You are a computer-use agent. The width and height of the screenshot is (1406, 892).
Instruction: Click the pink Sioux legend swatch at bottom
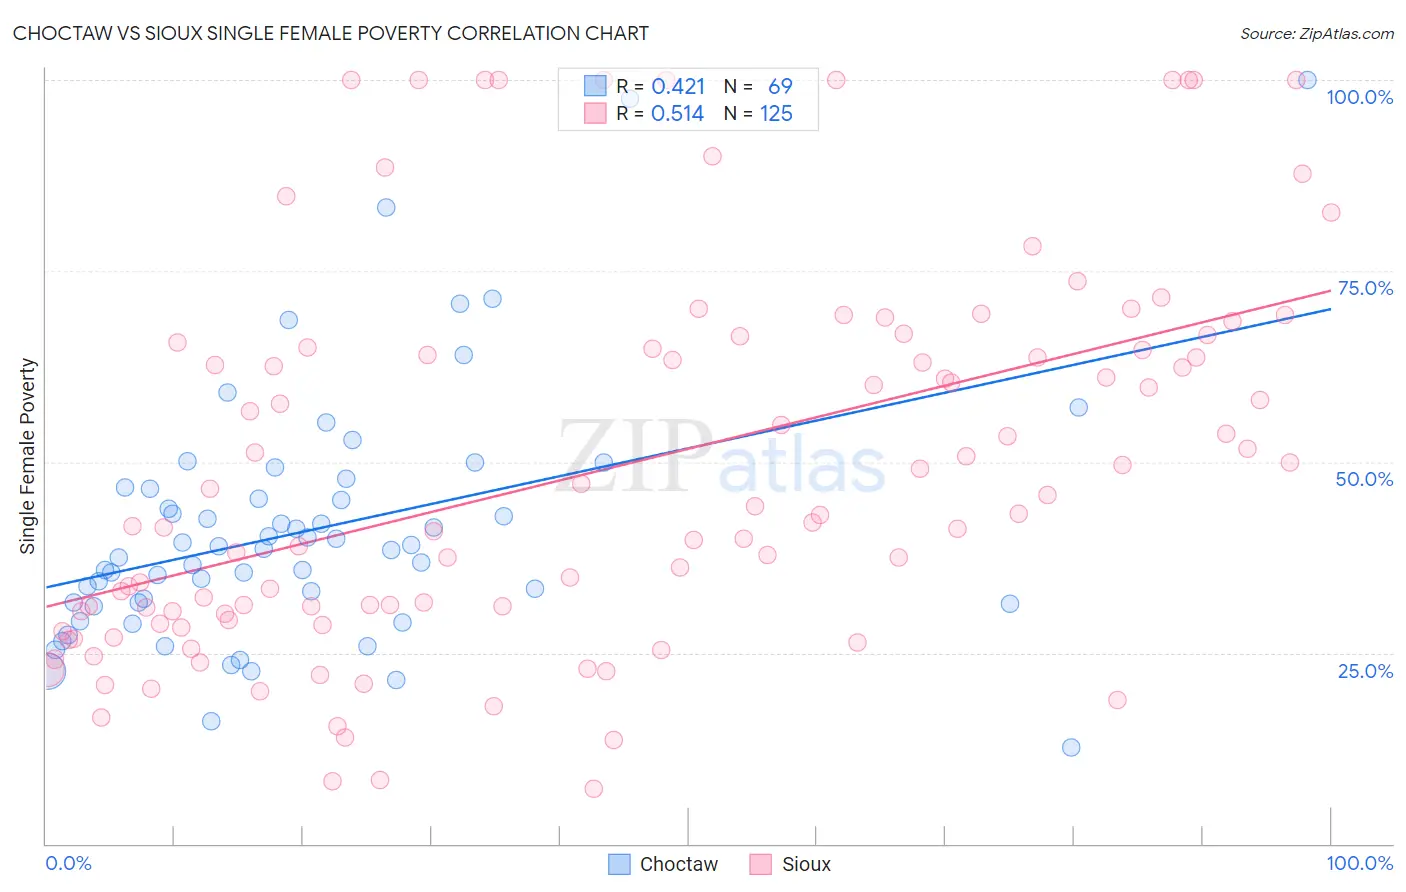761,864
